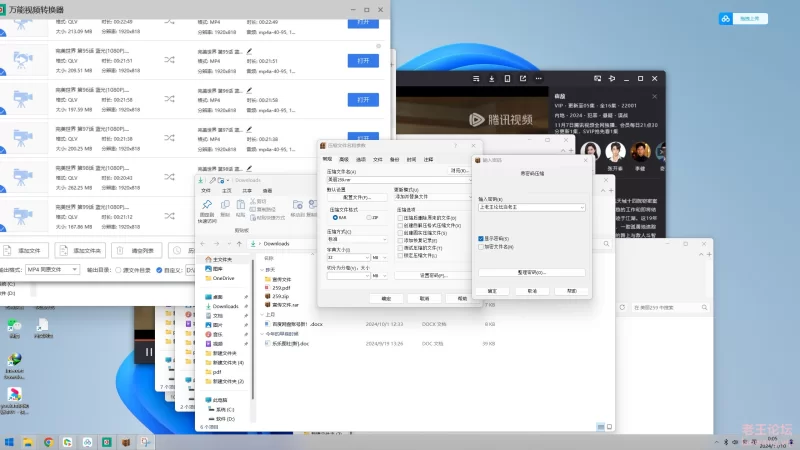Edit output name pencil icon for episode 97
The height and width of the screenshot is (450, 800).
coord(249,130)
